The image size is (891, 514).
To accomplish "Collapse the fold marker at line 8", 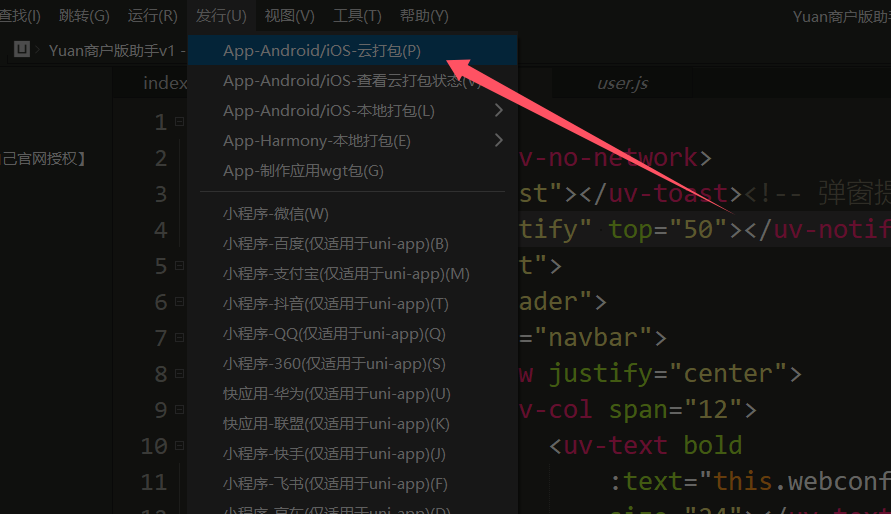I will (x=180, y=373).
